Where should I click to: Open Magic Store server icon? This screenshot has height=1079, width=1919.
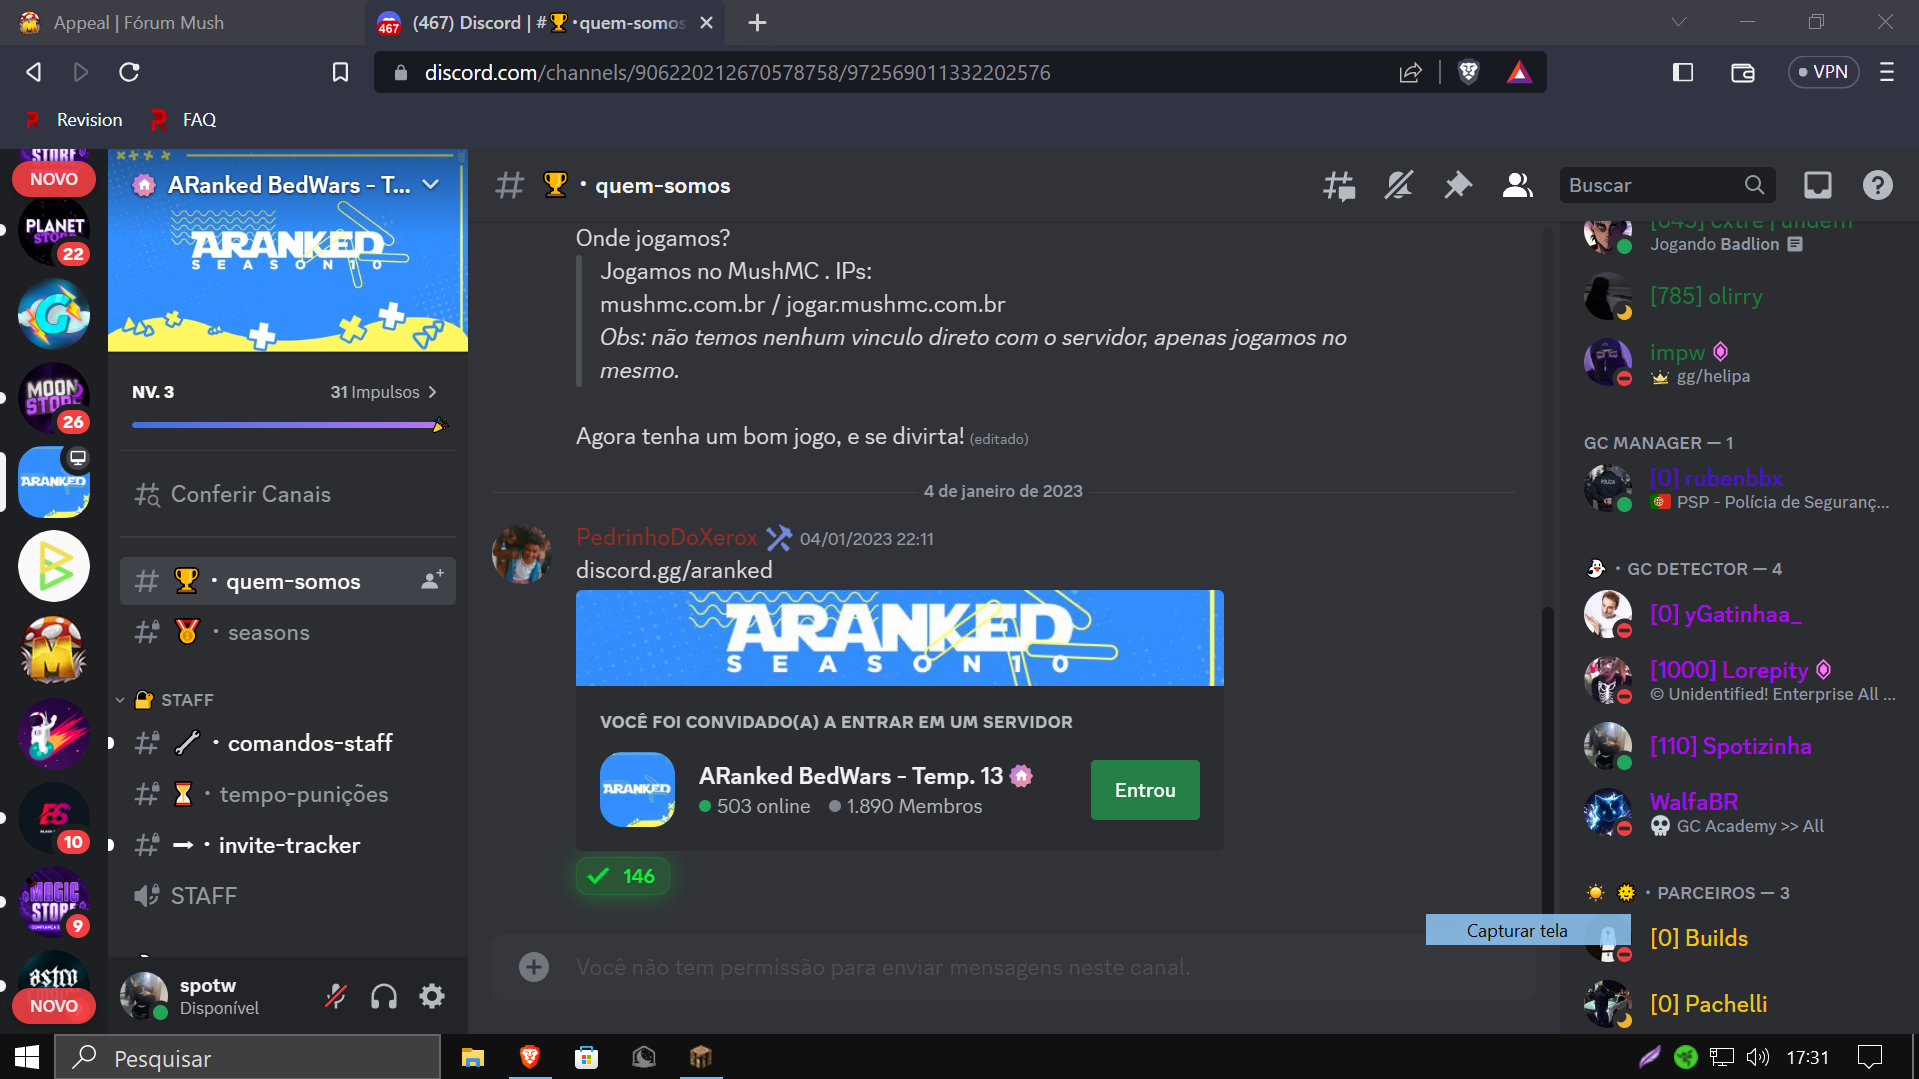click(54, 902)
